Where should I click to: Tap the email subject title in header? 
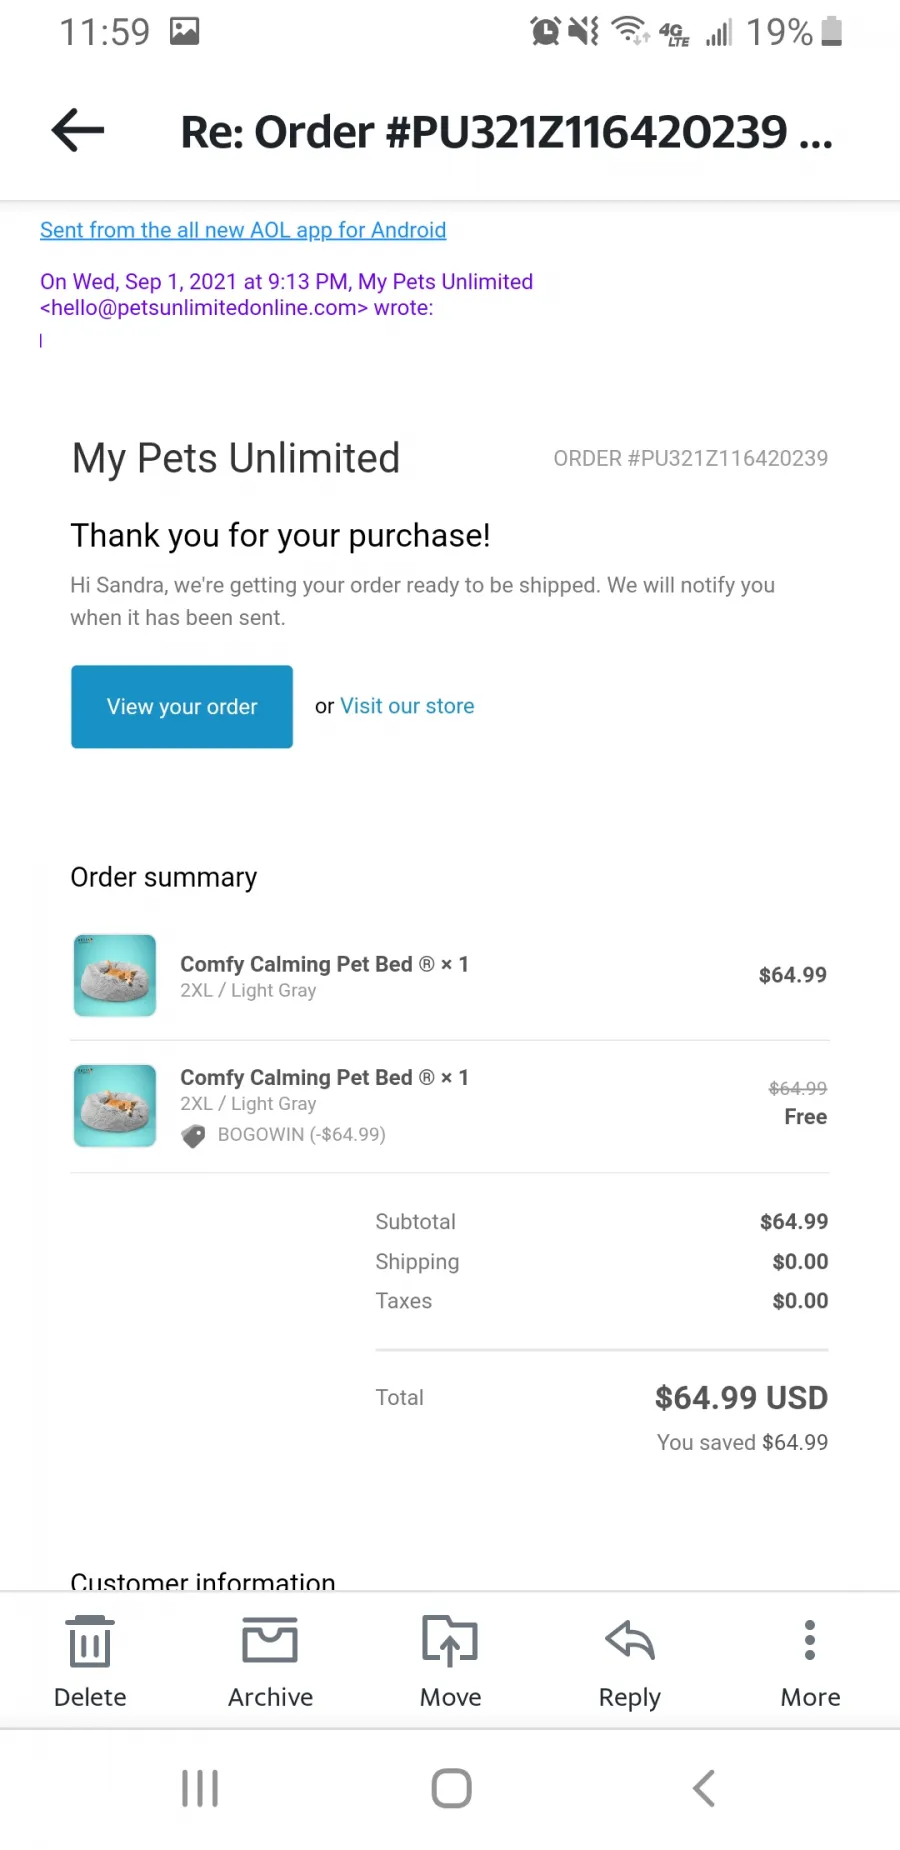point(506,132)
